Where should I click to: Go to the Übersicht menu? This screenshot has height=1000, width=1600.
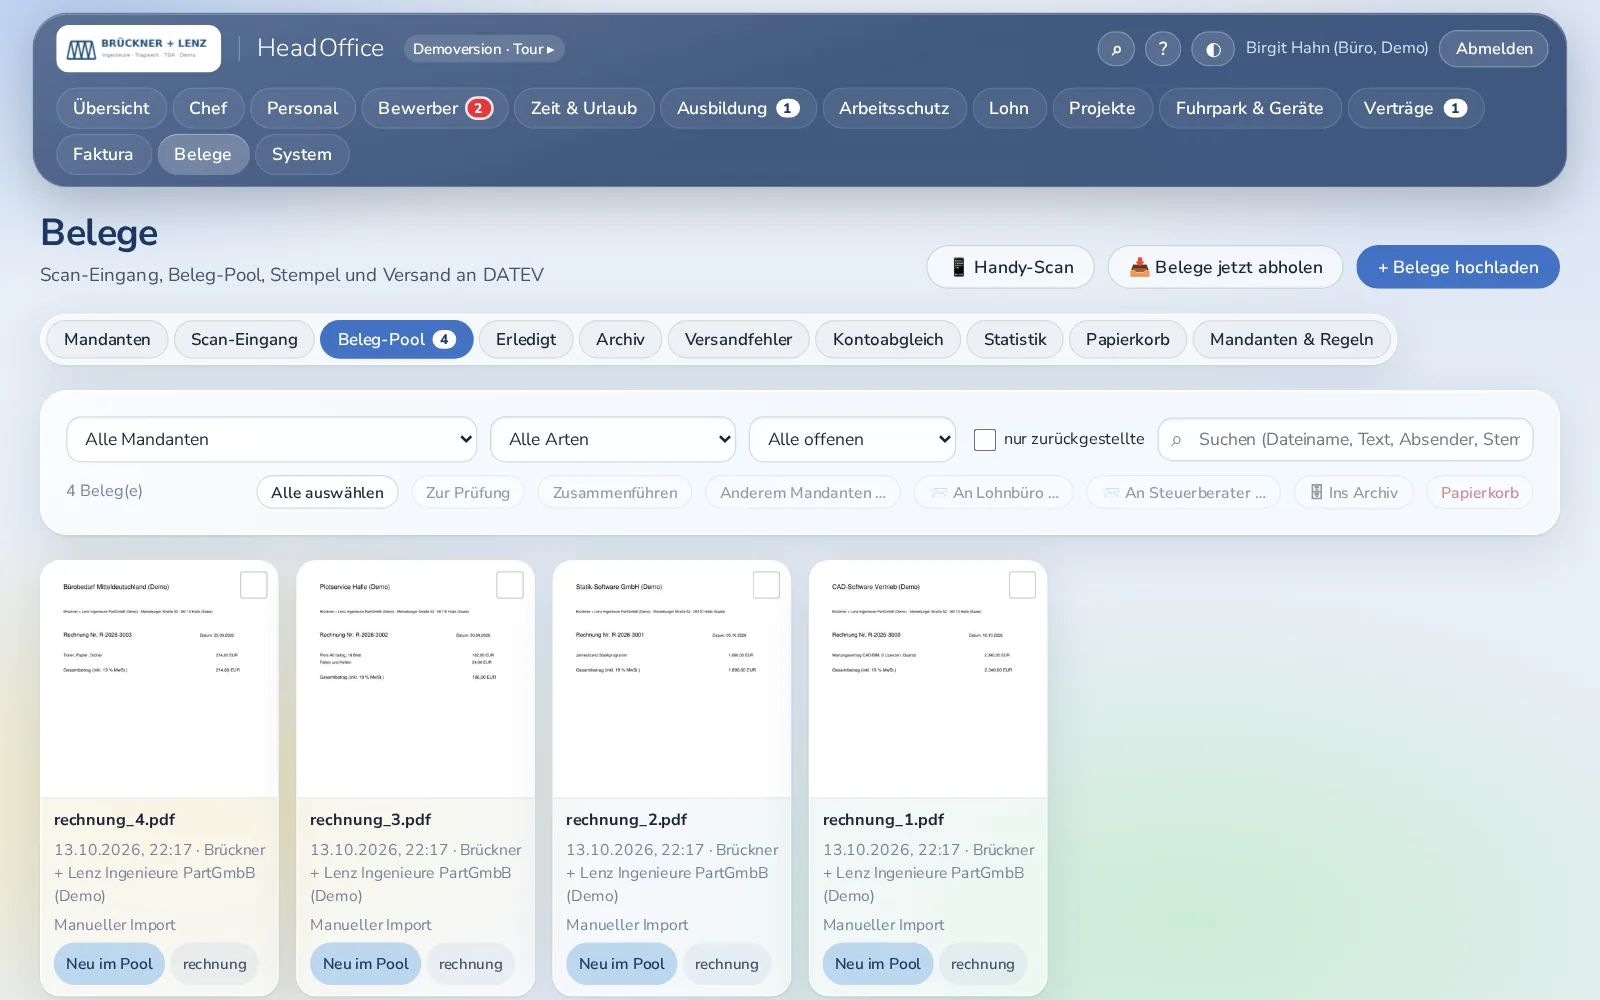pyautogui.click(x=111, y=108)
